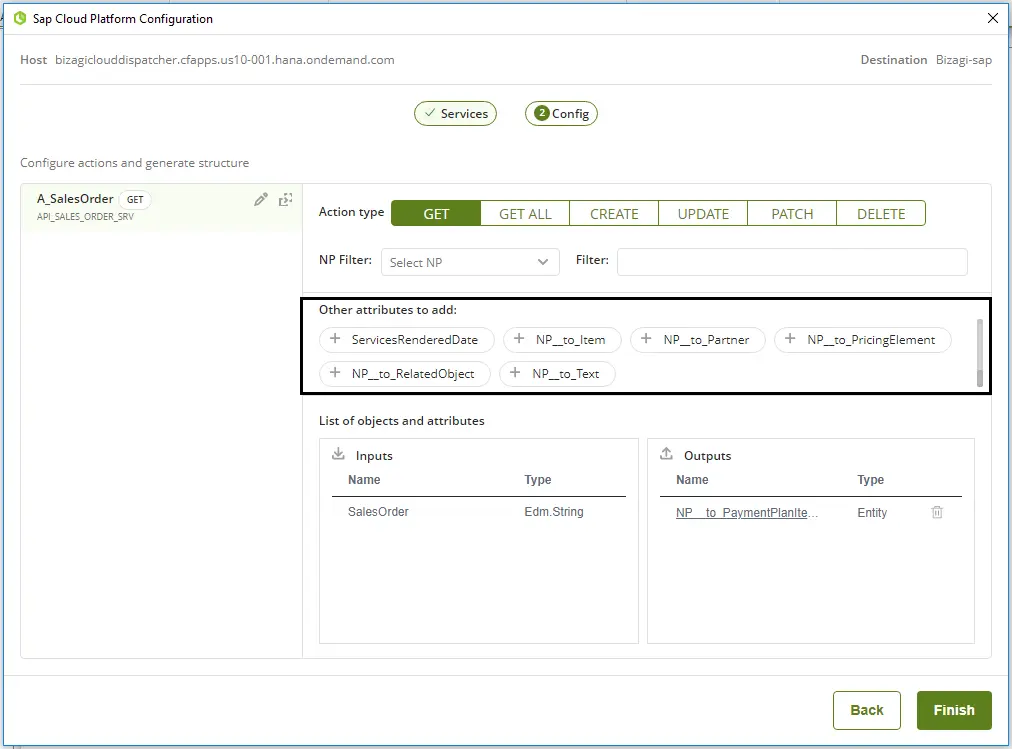Image resolution: width=1012 pixels, height=749 pixels.
Task: Click the Entity type cell in Outputs
Action: click(872, 513)
